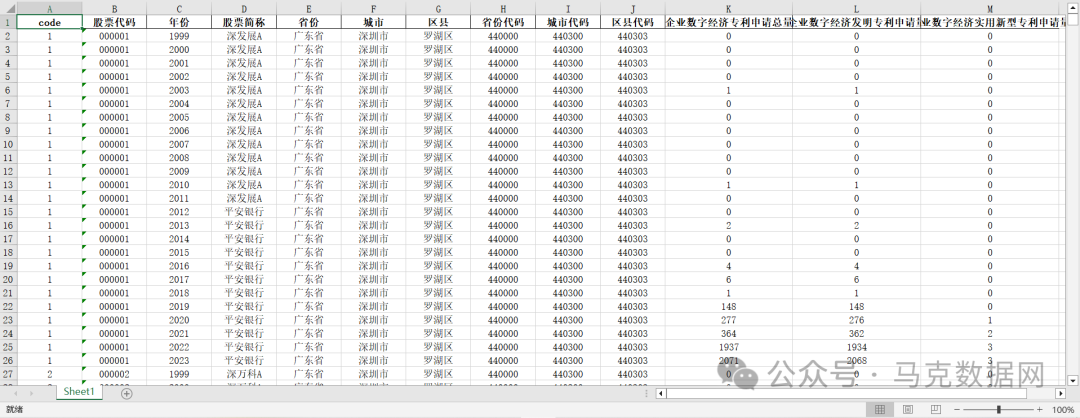The width and height of the screenshot is (1080, 418).
Task: Click the next sheet navigation arrow
Action: tap(31, 393)
